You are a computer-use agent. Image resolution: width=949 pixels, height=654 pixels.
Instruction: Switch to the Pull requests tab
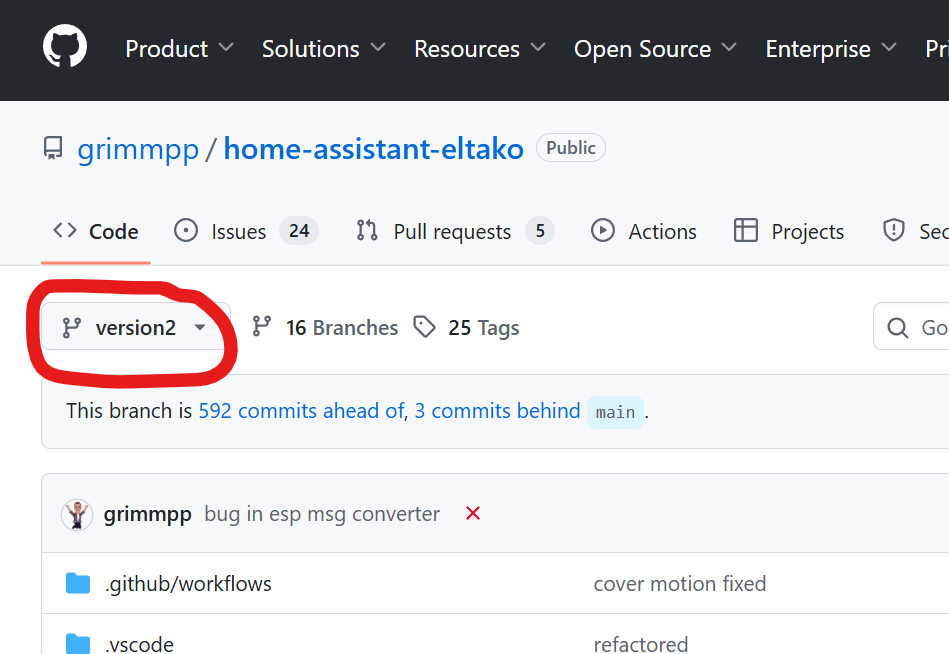point(453,232)
